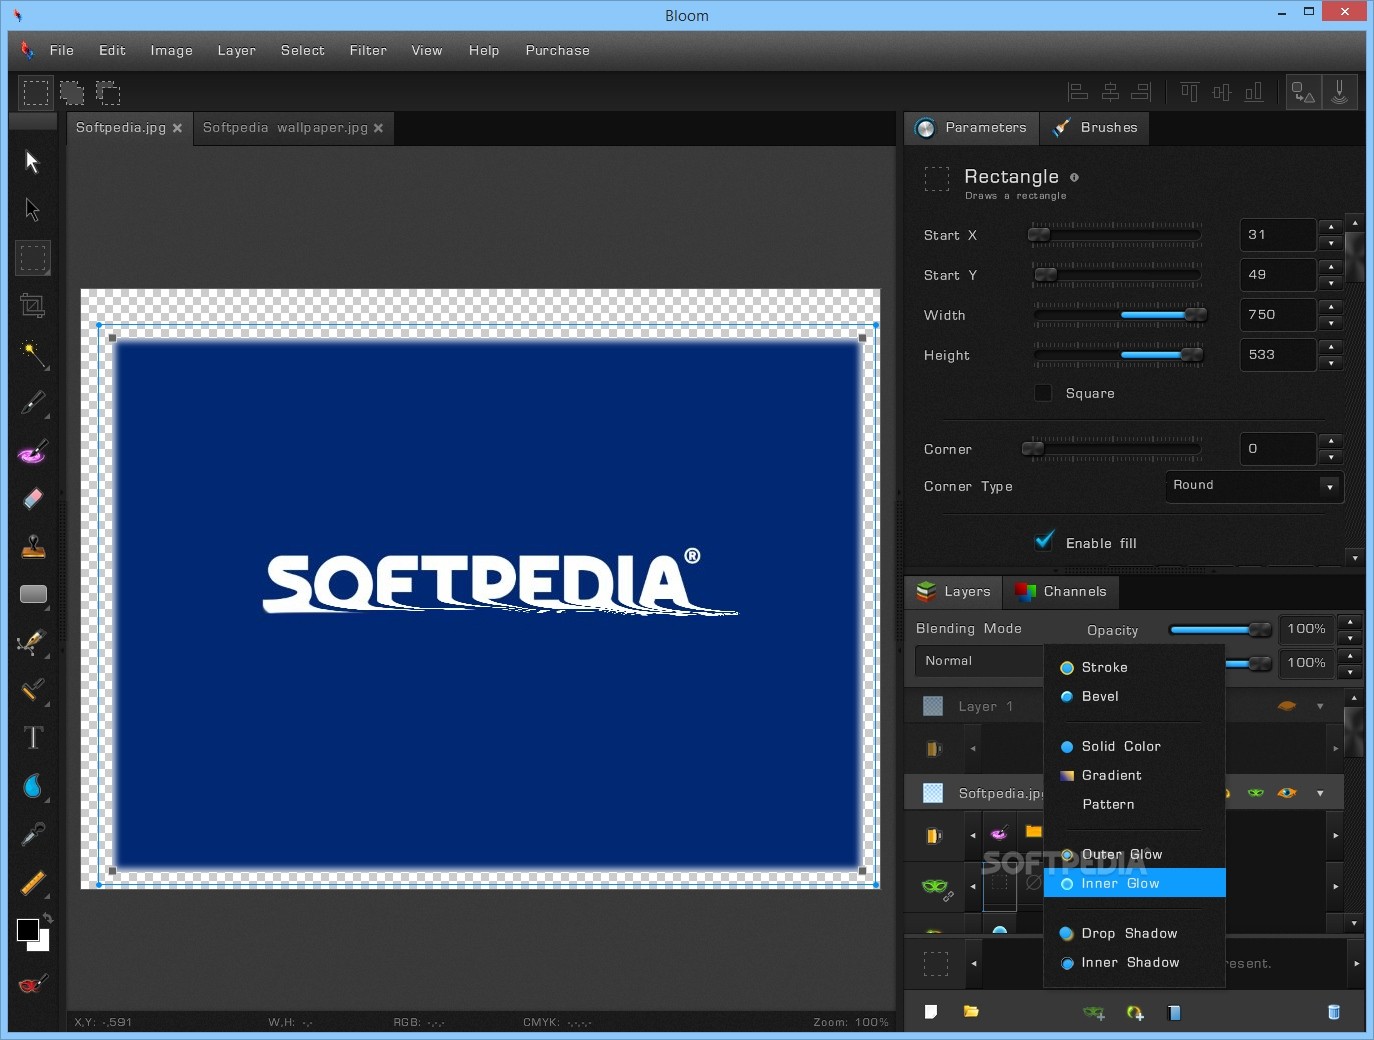Open the Channels tab
The height and width of the screenshot is (1040, 1374).
pos(1062,592)
